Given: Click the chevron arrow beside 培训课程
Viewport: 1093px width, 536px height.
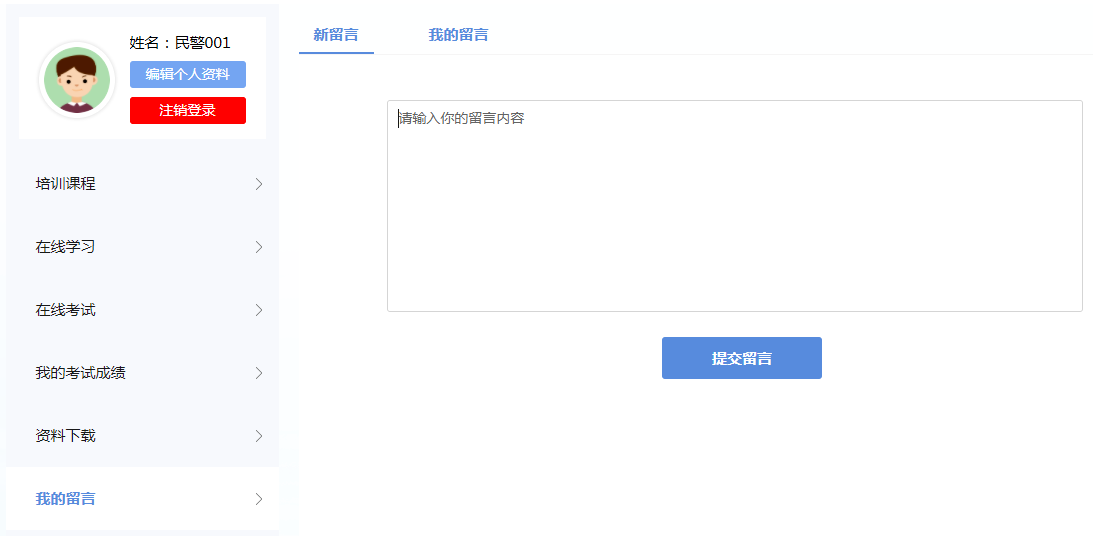Looking at the screenshot, I should [259, 184].
